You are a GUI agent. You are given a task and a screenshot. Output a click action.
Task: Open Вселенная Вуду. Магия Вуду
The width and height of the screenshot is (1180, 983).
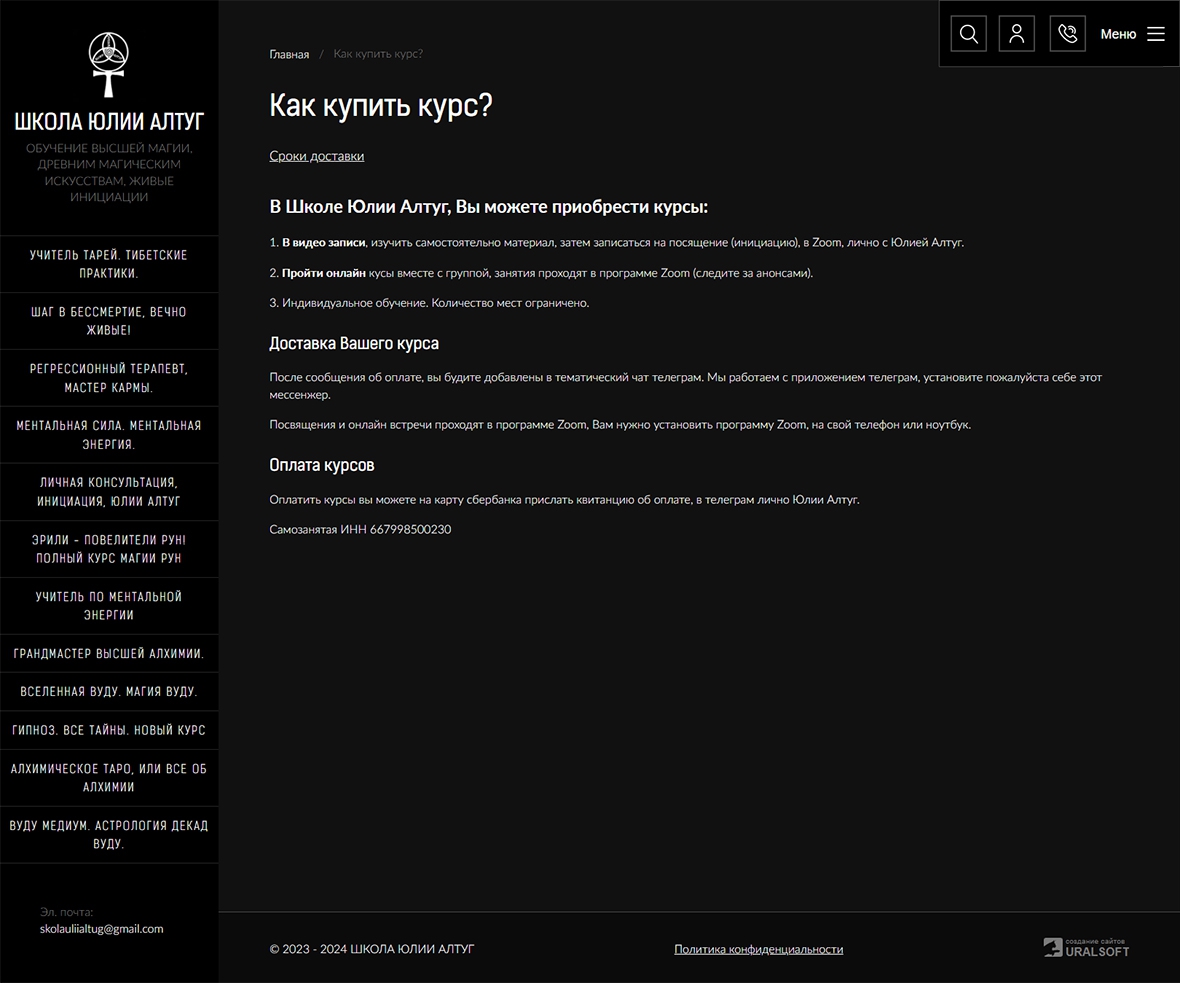pos(109,692)
